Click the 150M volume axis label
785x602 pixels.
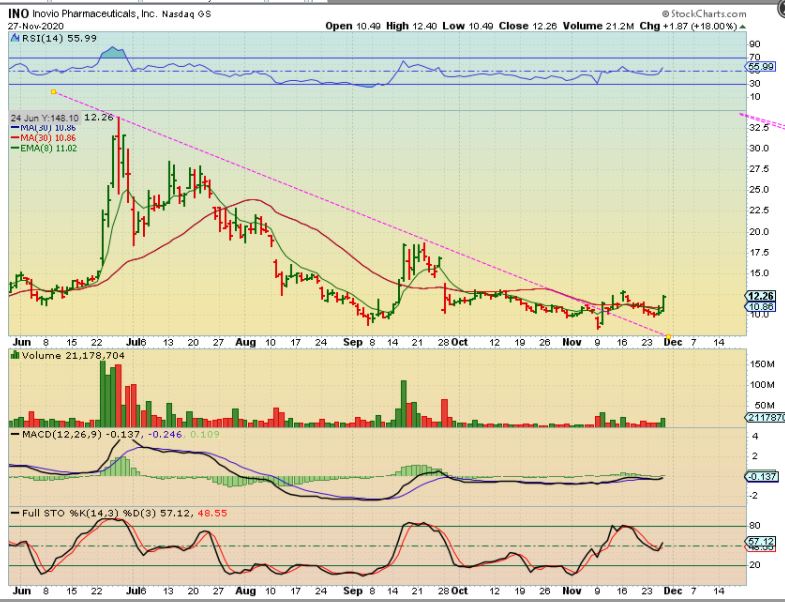[762, 364]
